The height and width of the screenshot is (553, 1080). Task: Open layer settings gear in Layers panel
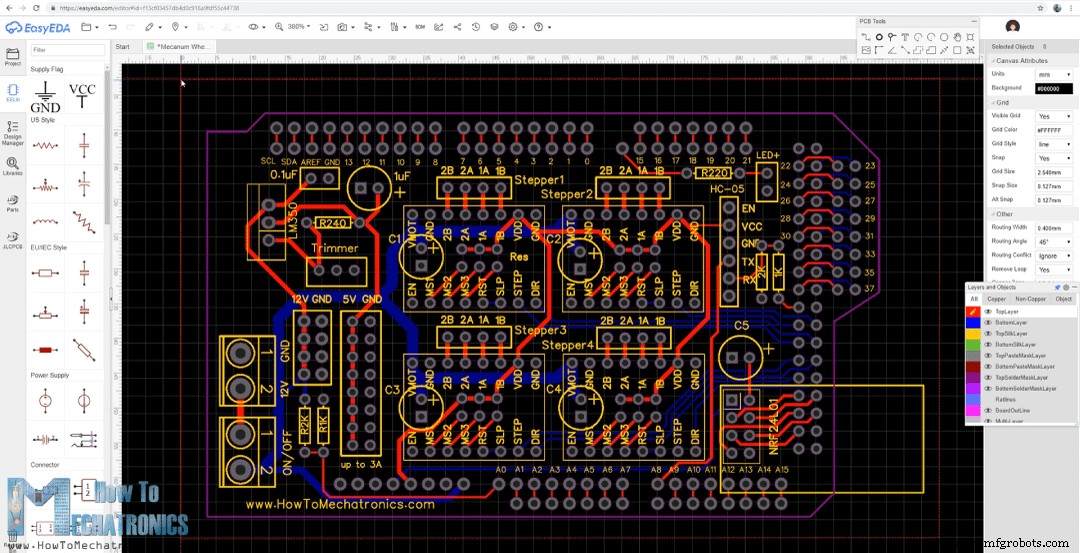[1066, 287]
